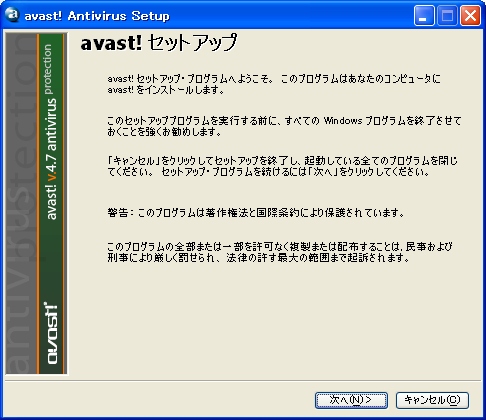Click the vertical 'avast! v.4.7 antivirus' banner text

[51, 159]
